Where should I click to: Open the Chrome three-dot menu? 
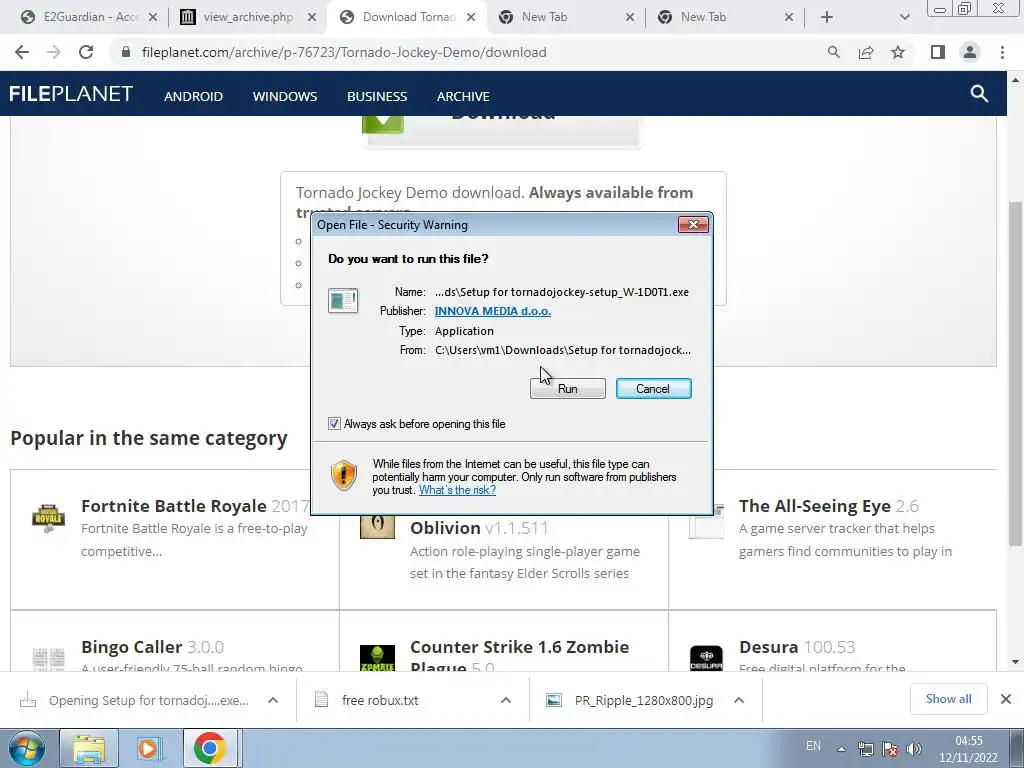tap(1002, 52)
